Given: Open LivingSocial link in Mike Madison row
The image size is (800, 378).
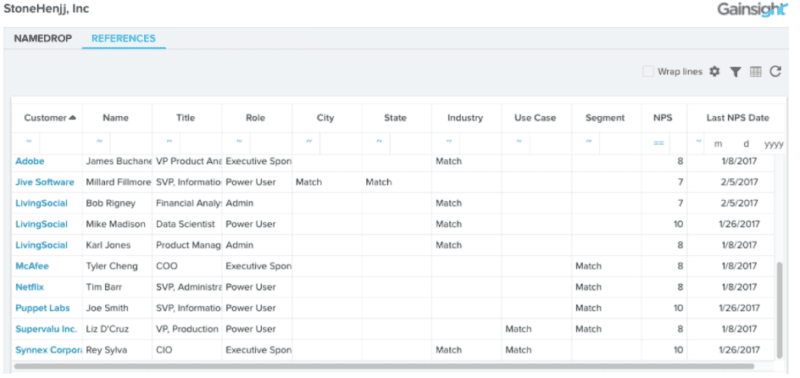Looking at the screenshot, I should pyautogui.click(x=41, y=224).
